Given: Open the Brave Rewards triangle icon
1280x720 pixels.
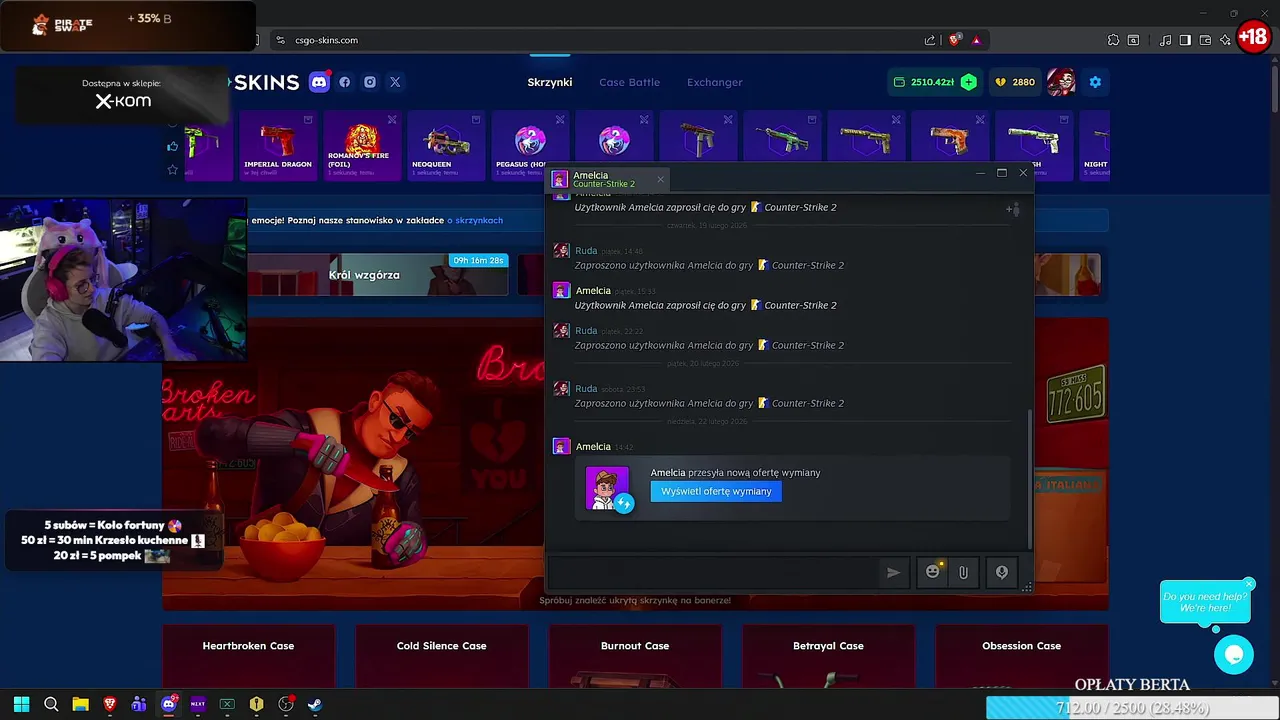Looking at the screenshot, I should [x=976, y=40].
